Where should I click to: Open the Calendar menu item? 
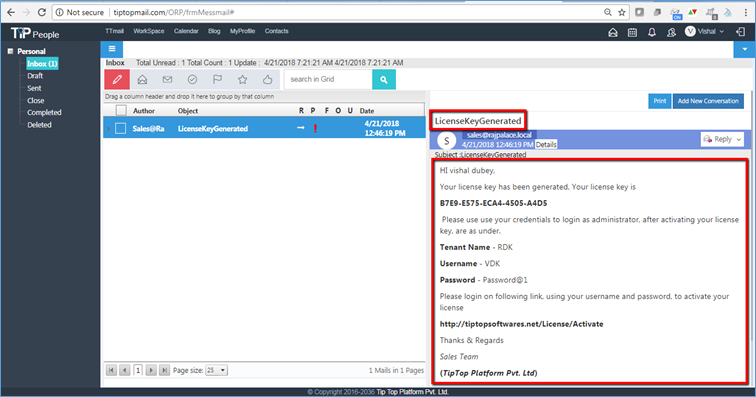tap(186, 31)
